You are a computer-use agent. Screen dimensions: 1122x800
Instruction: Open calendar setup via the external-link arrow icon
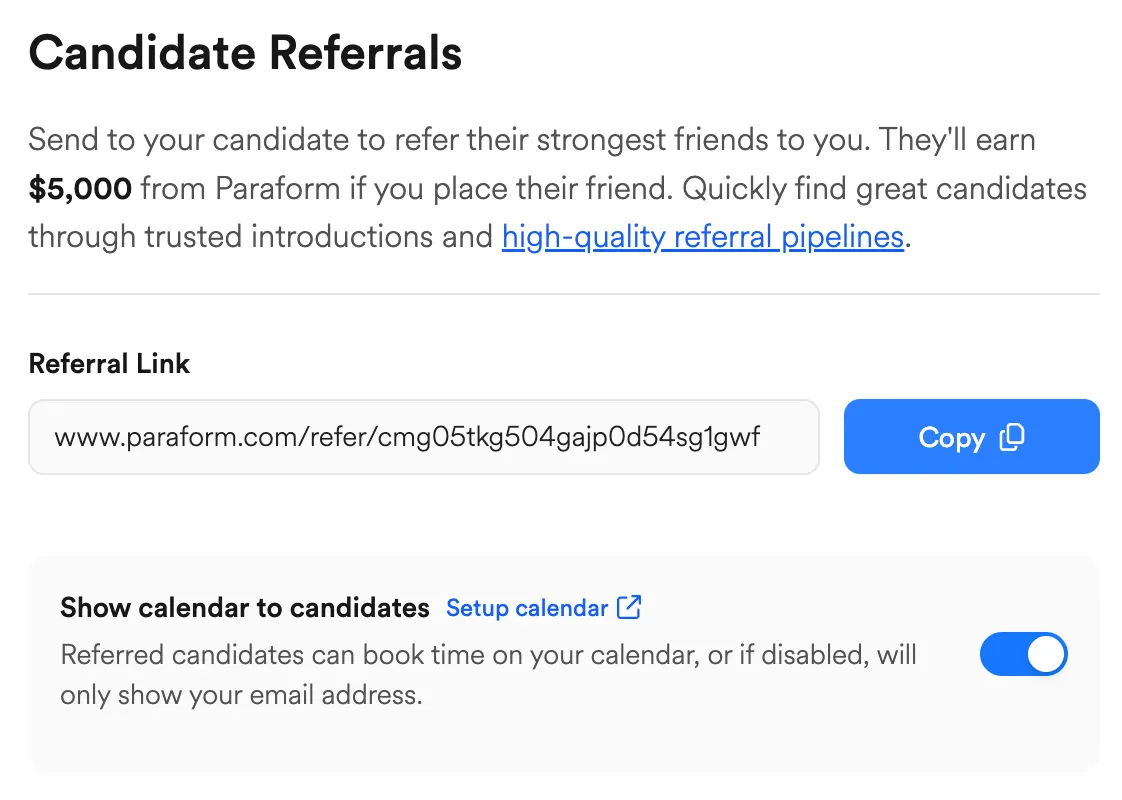(x=630, y=607)
